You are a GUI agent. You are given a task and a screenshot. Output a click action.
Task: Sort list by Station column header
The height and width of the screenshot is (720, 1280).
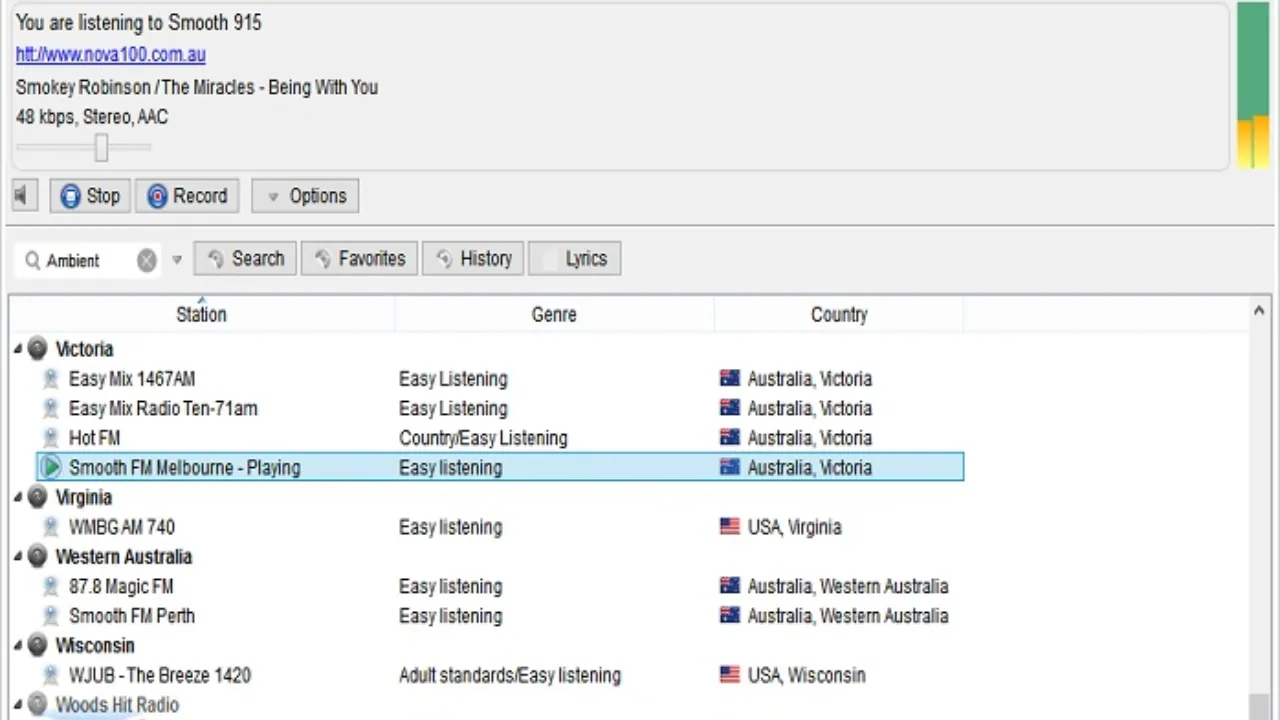201,314
